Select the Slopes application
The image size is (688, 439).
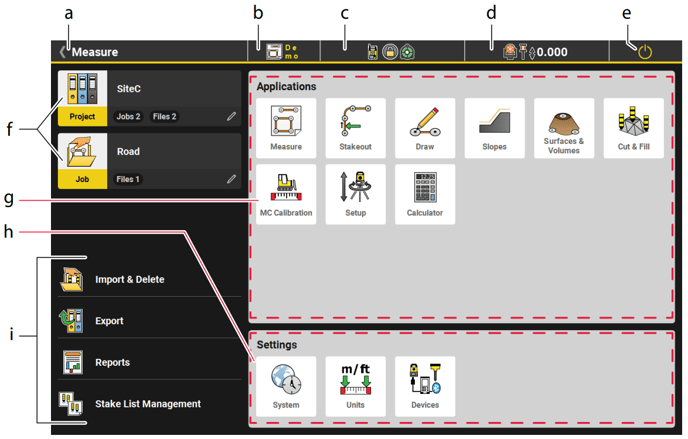pyautogui.click(x=494, y=127)
